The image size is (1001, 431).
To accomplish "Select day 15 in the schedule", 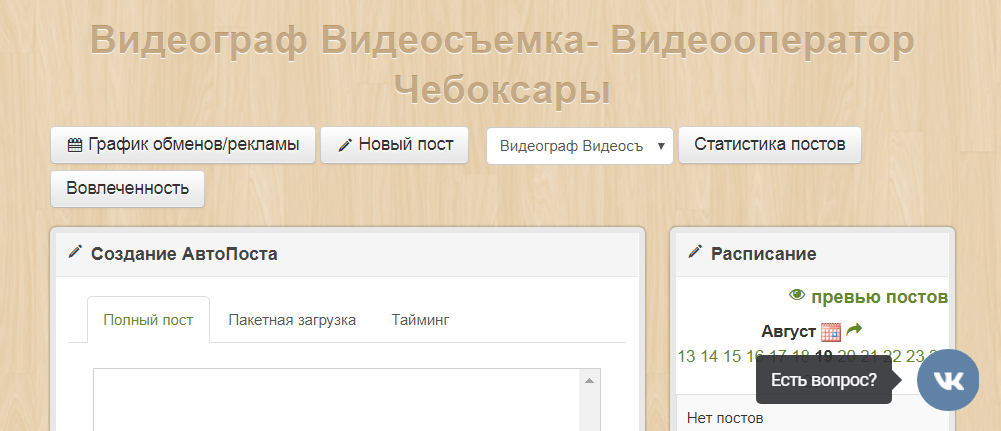I will [732, 356].
